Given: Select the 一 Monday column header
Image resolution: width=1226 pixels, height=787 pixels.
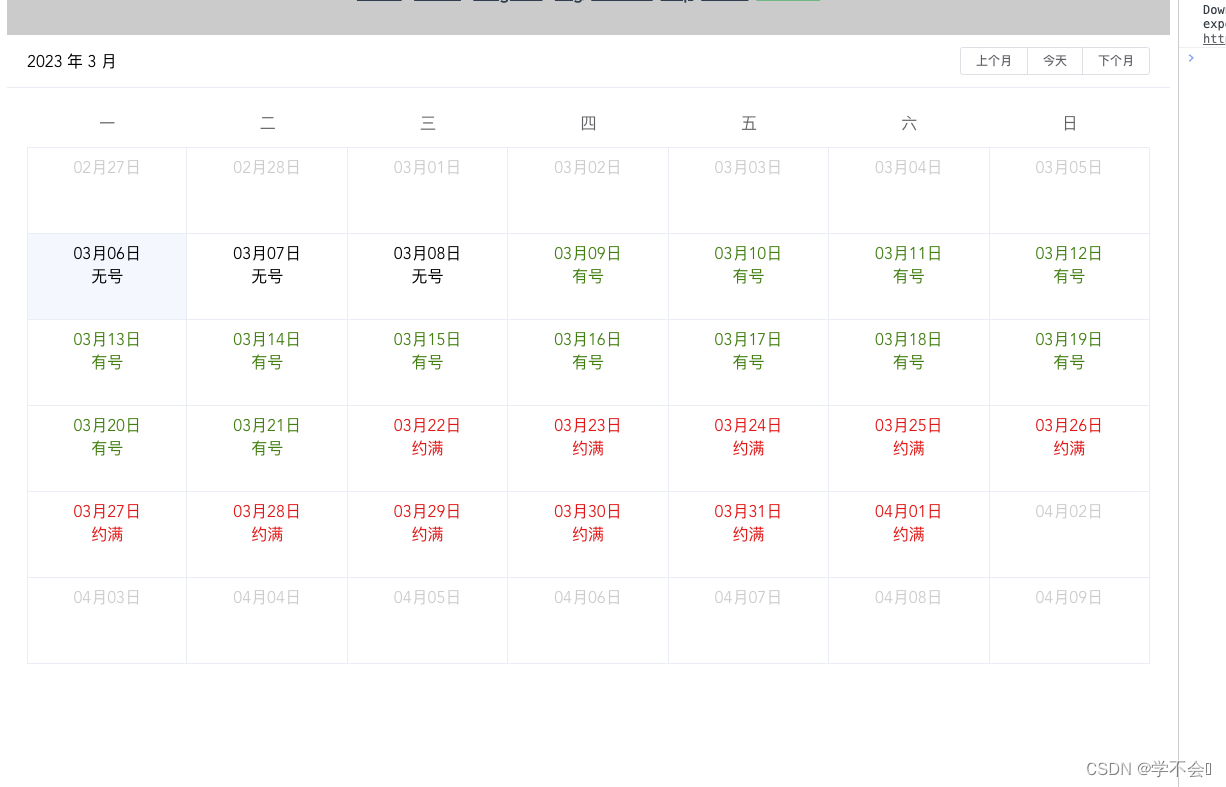Looking at the screenshot, I should tap(106, 122).
